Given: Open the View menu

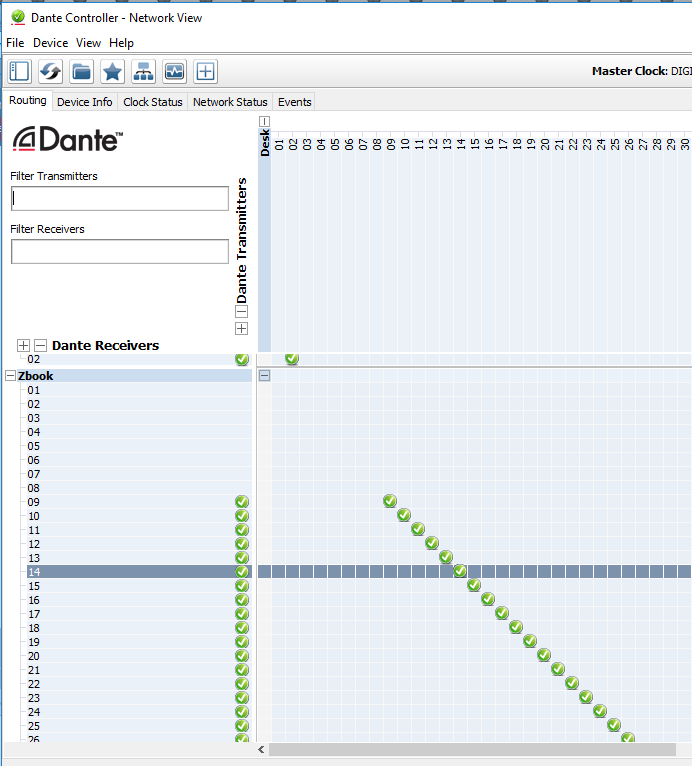Looking at the screenshot, I should (x=88, y=43).
